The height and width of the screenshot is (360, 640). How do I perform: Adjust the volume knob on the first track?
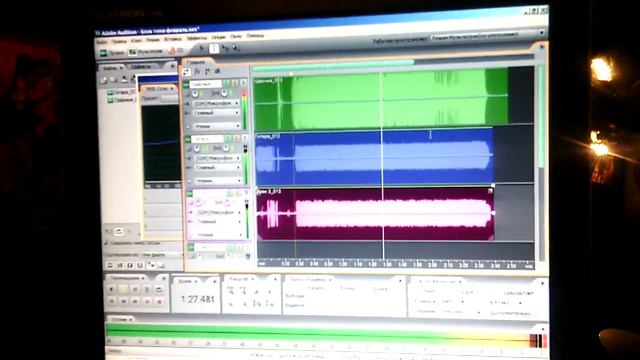(x=196, y=94)
